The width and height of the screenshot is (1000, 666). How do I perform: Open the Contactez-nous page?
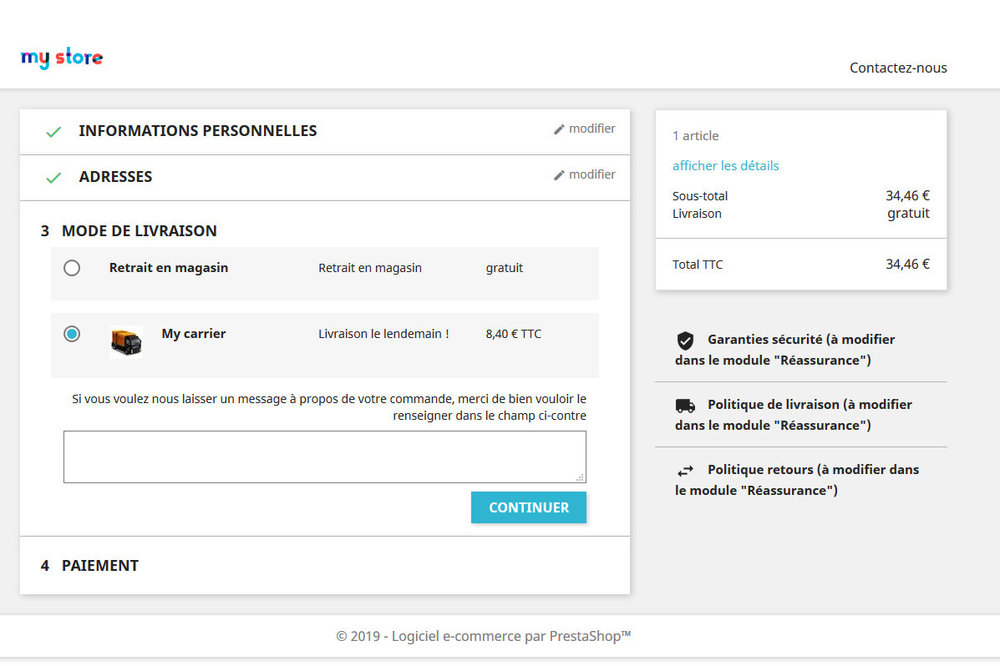tap(898, 68)
